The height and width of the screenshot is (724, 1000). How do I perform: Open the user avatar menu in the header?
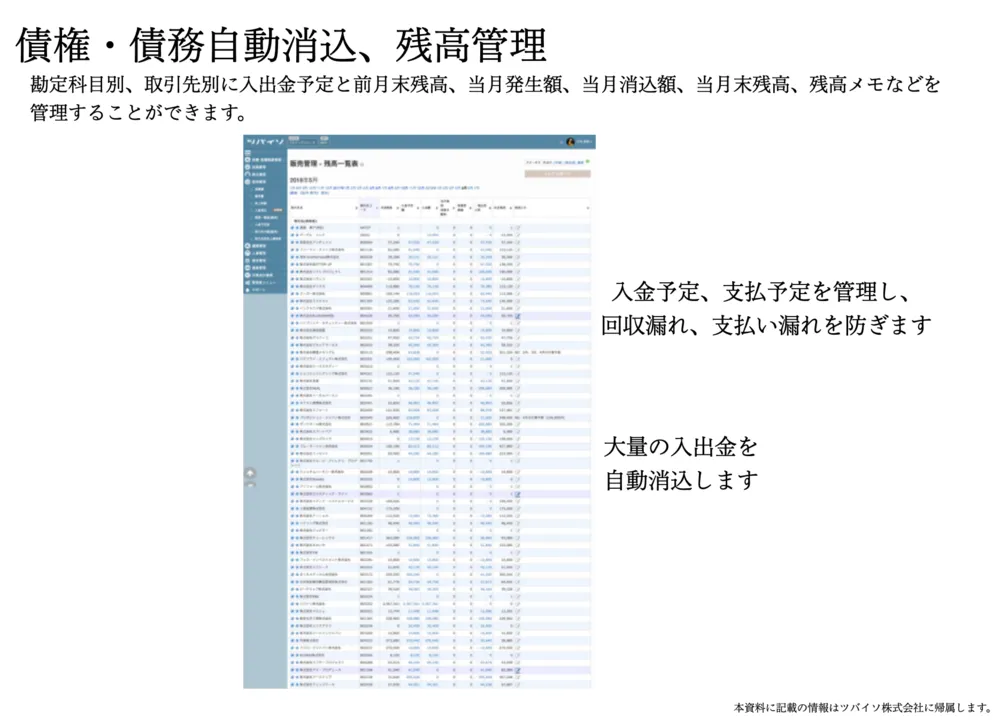(570, 142)
